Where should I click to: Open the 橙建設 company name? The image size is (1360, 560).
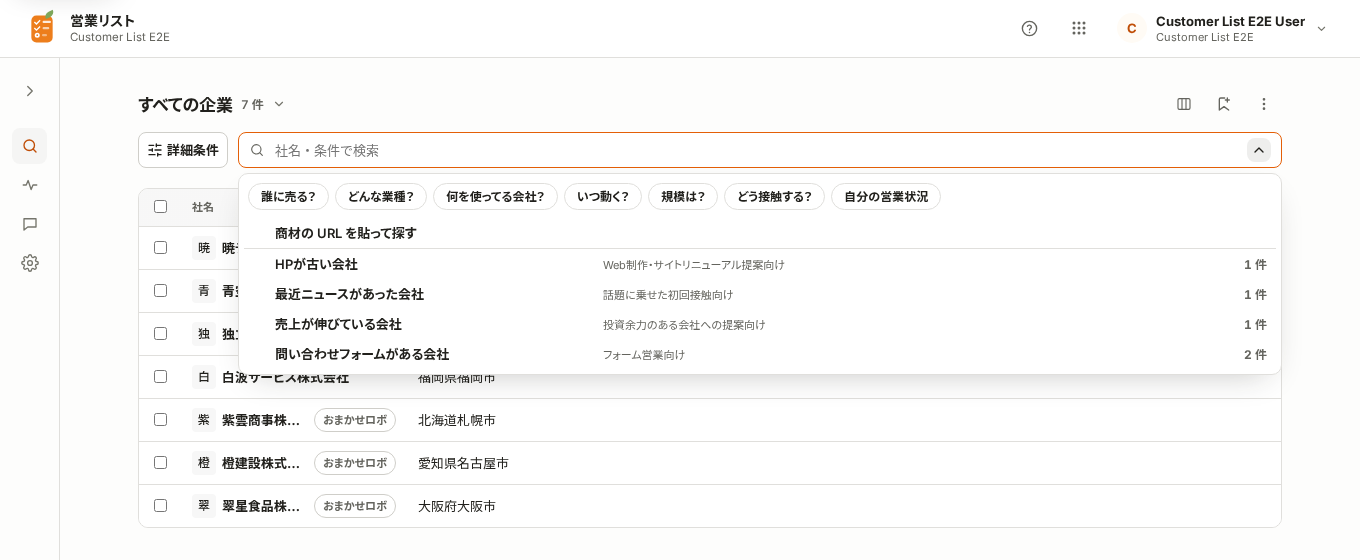coord(261,463)
